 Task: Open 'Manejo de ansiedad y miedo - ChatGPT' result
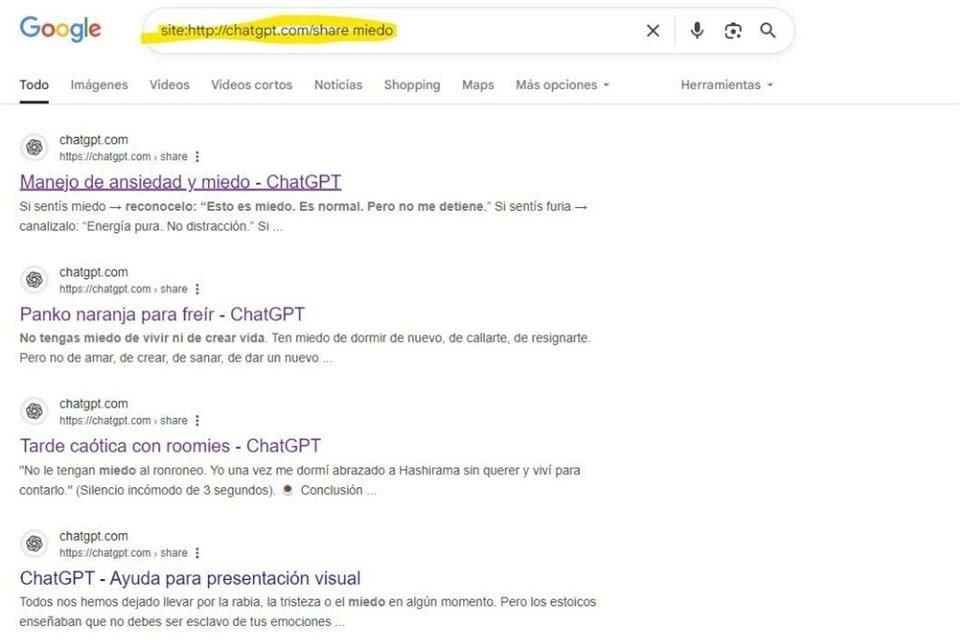[181, 182]
